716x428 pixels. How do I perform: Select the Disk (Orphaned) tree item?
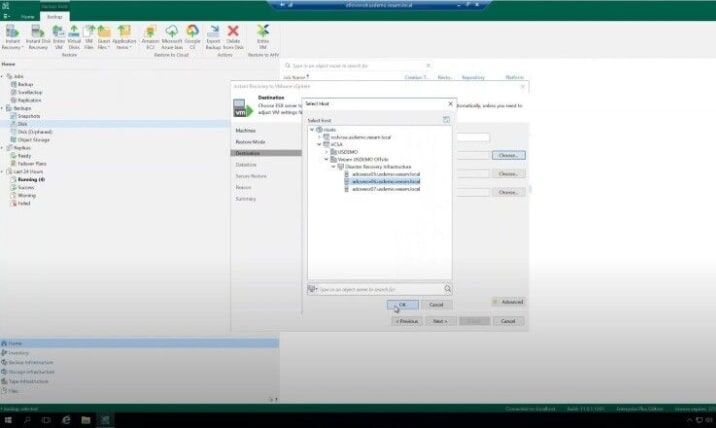tap(35, 132)
